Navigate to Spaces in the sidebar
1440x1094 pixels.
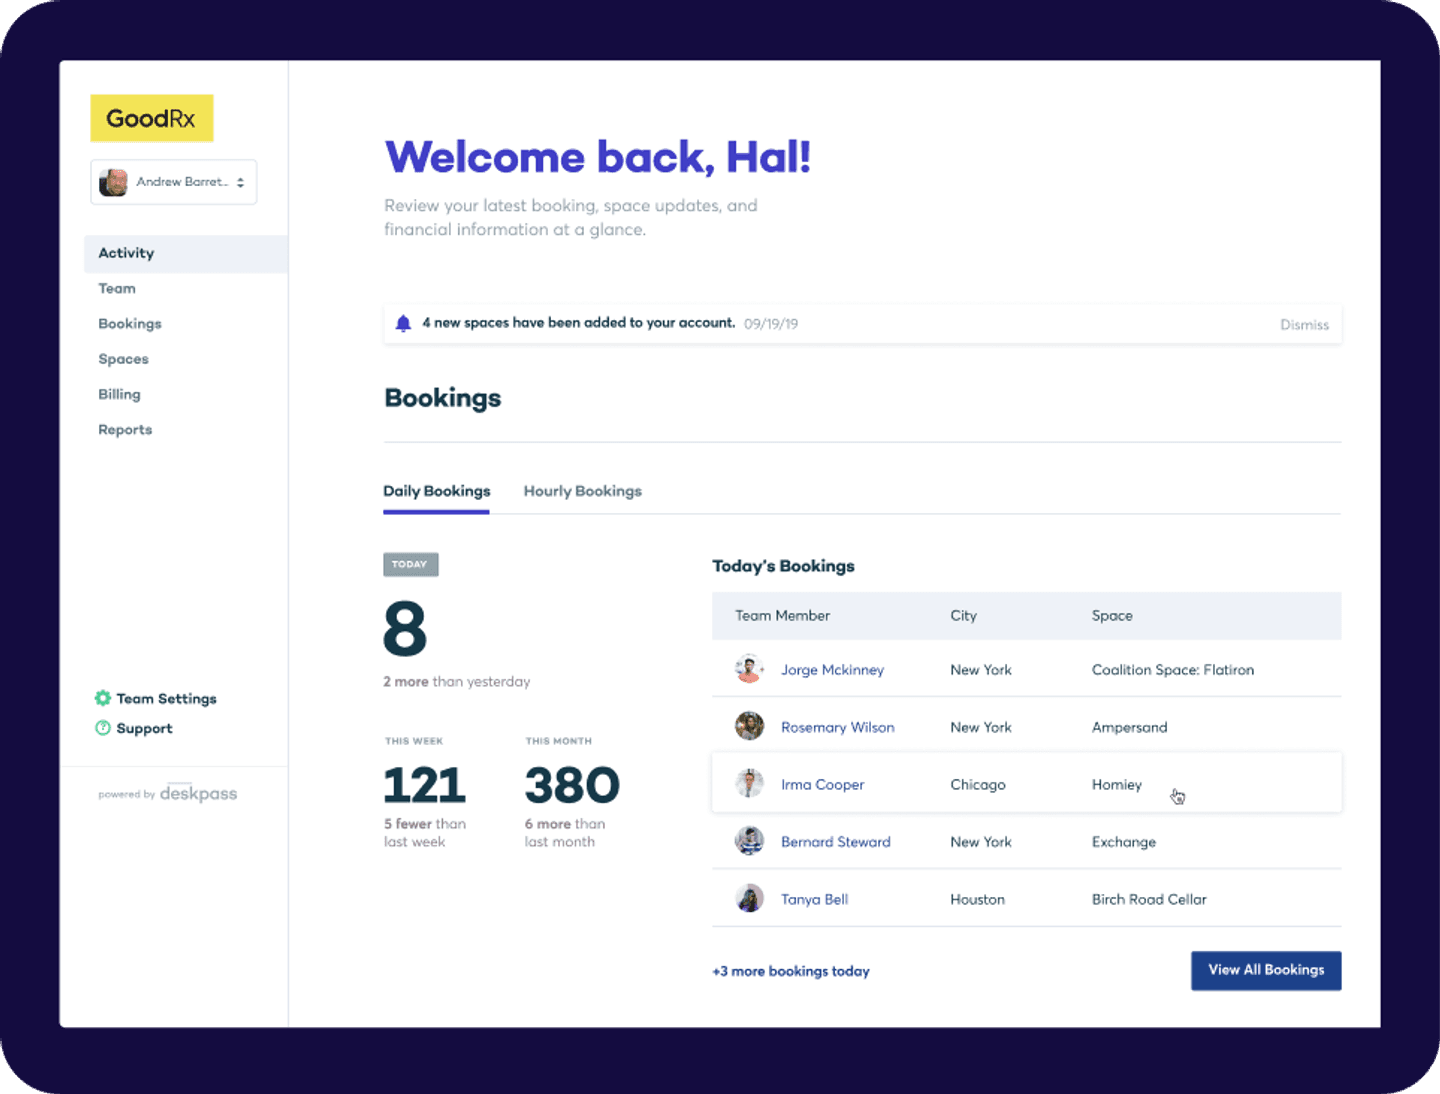click(123, 359)
